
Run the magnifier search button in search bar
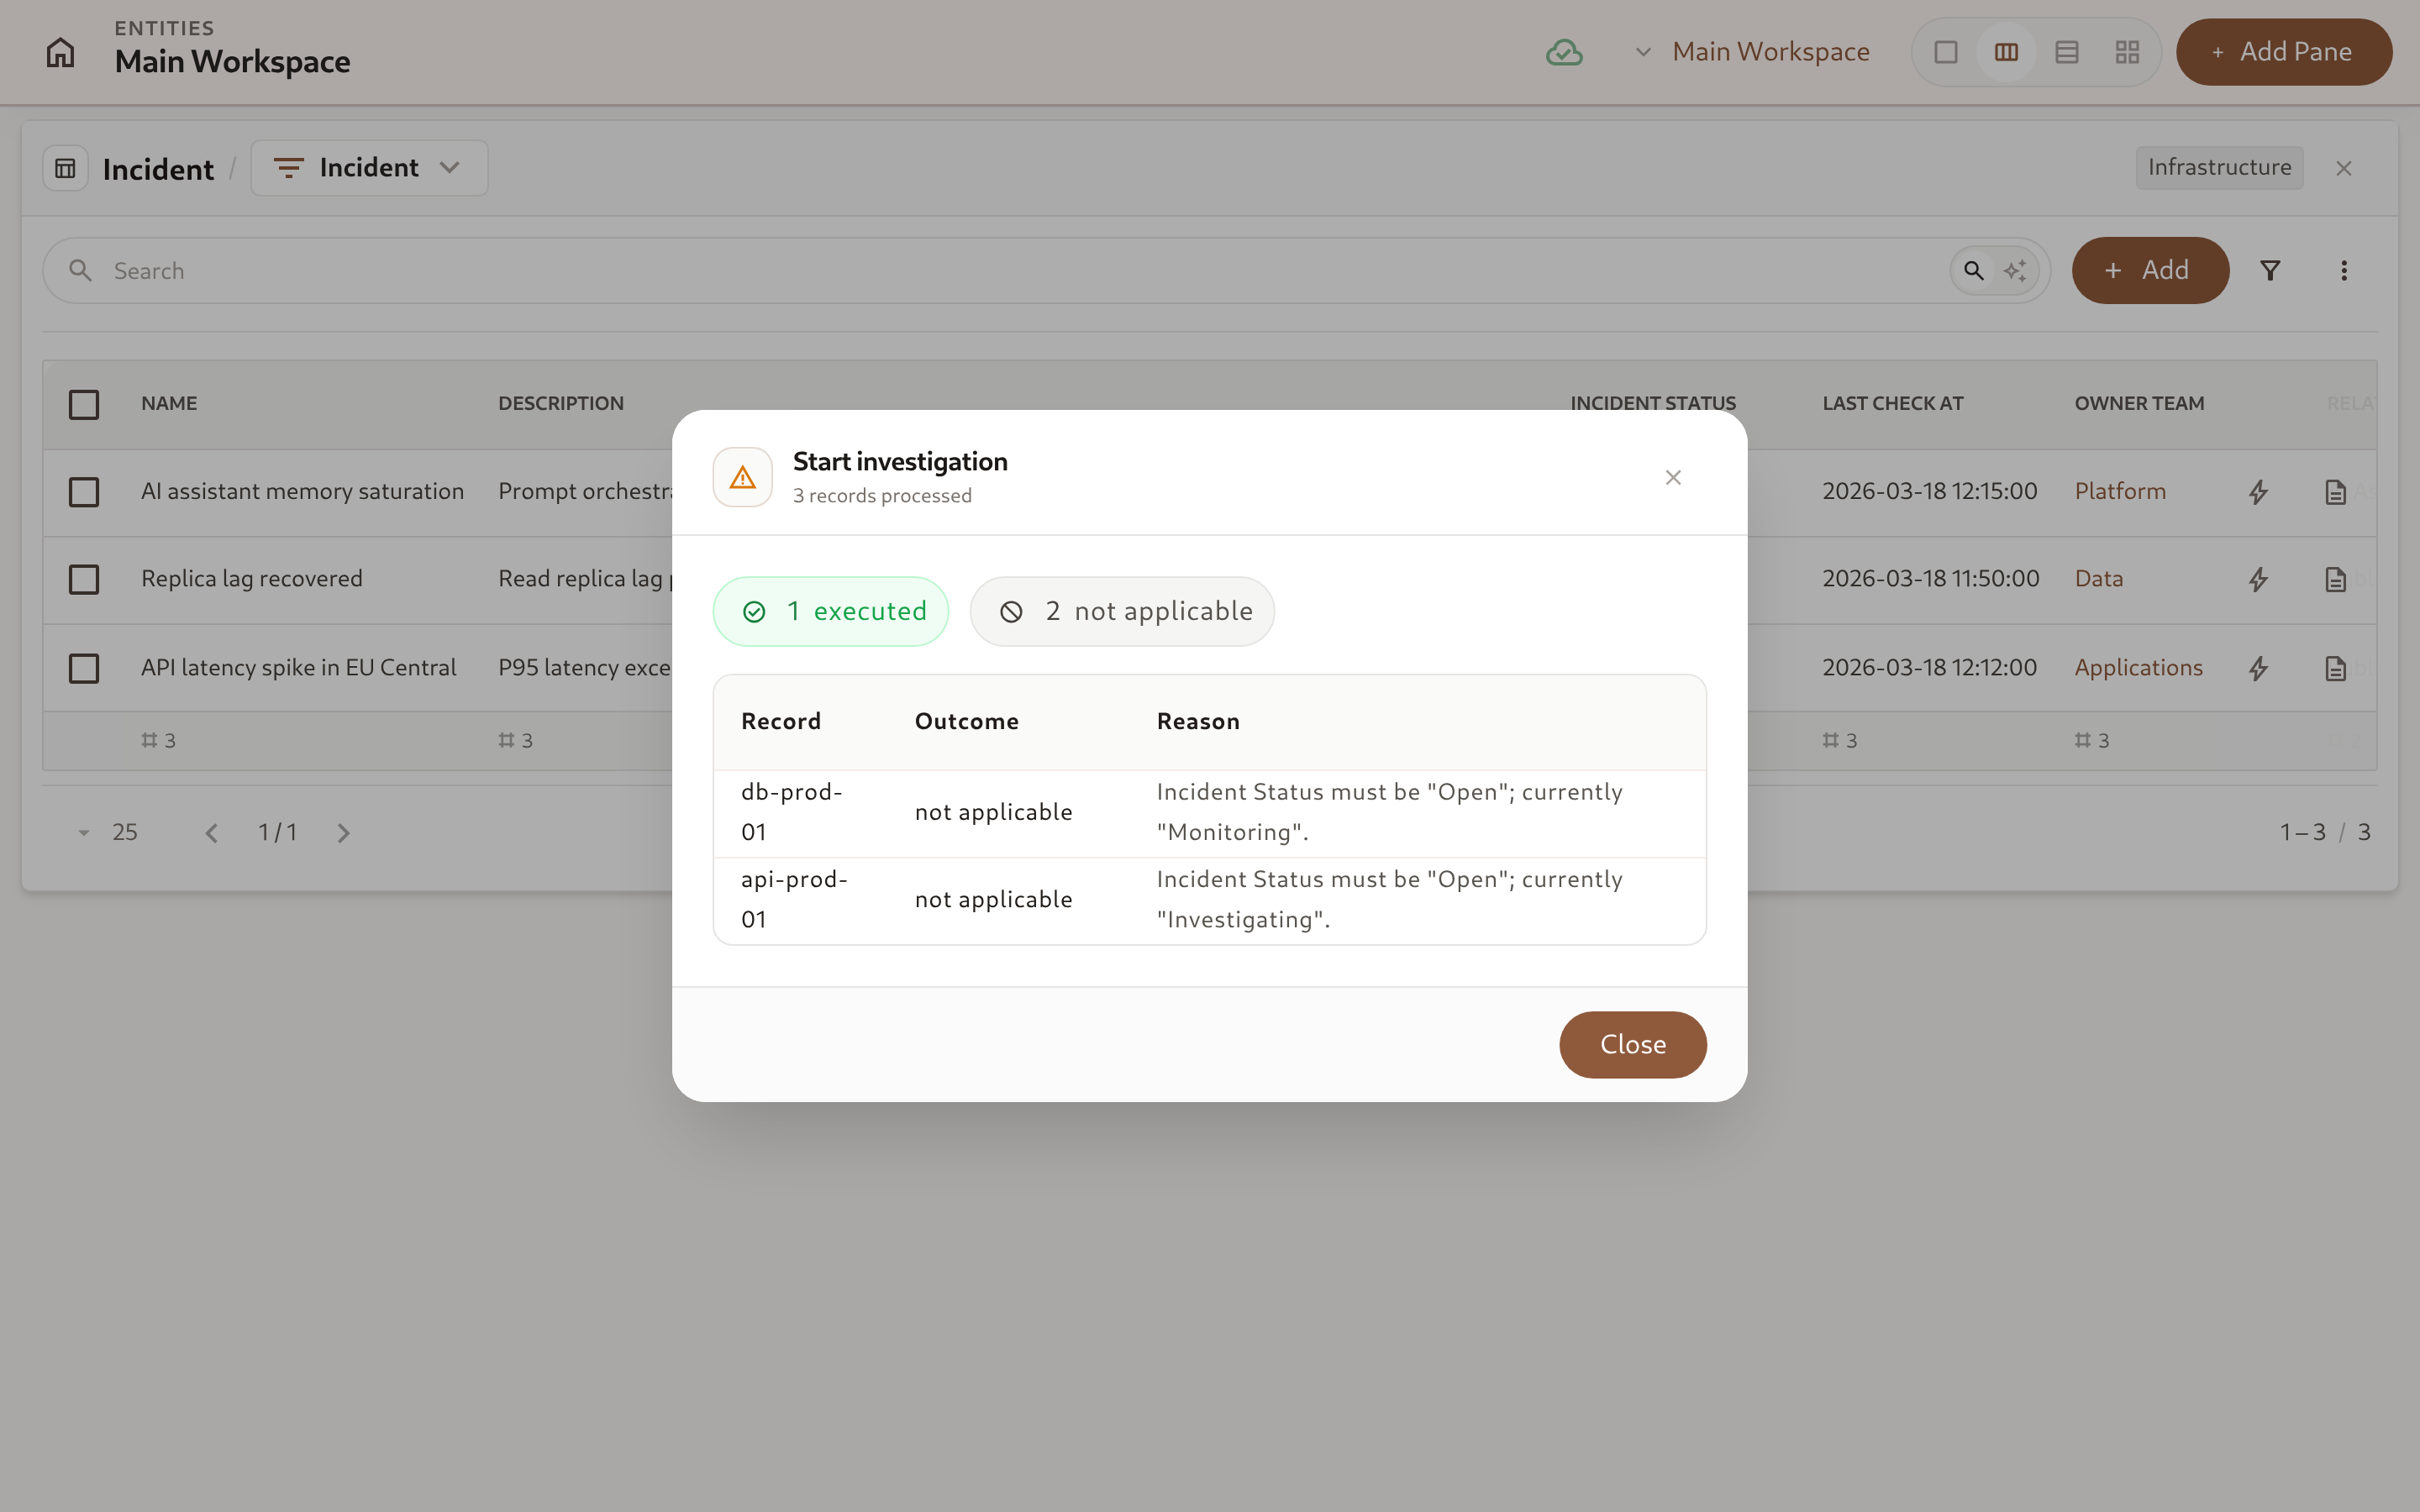(x=1973, y=270)
